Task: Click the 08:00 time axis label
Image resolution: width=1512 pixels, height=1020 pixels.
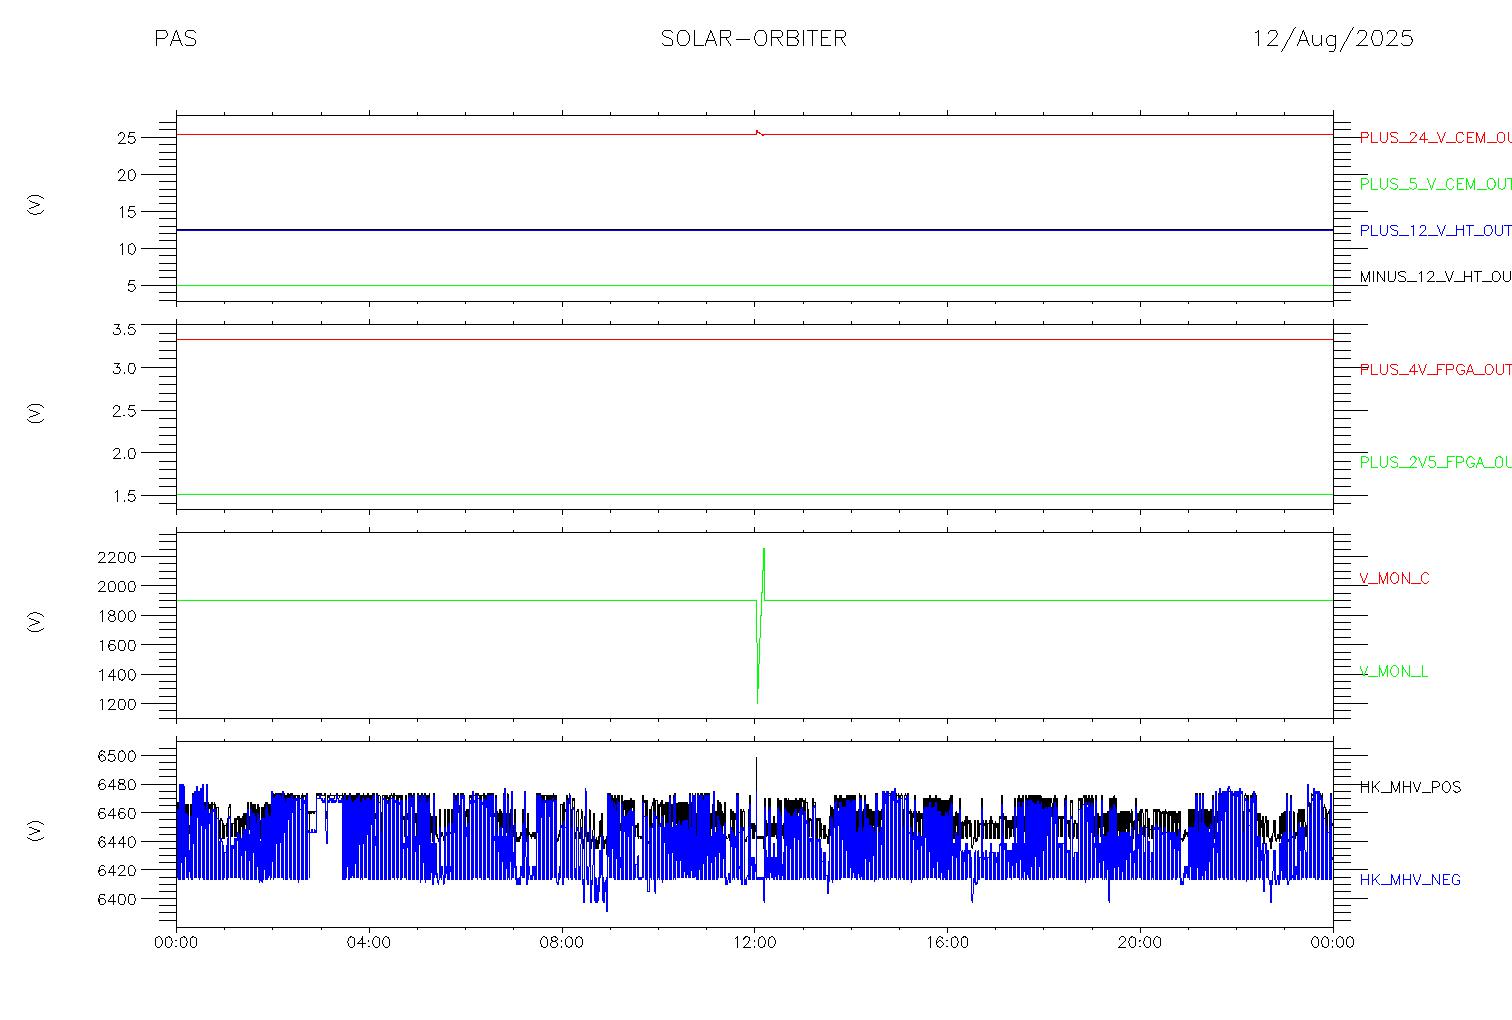Action: (x=562, y=943)
